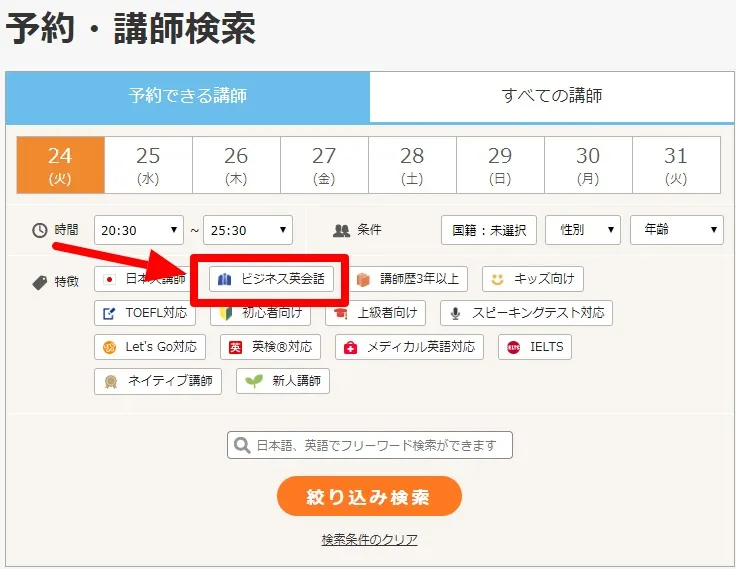The width and height of the screenshot is (736, 569).
Task: Expand the 性別 gender dropdown
Action: click(582, 230)
